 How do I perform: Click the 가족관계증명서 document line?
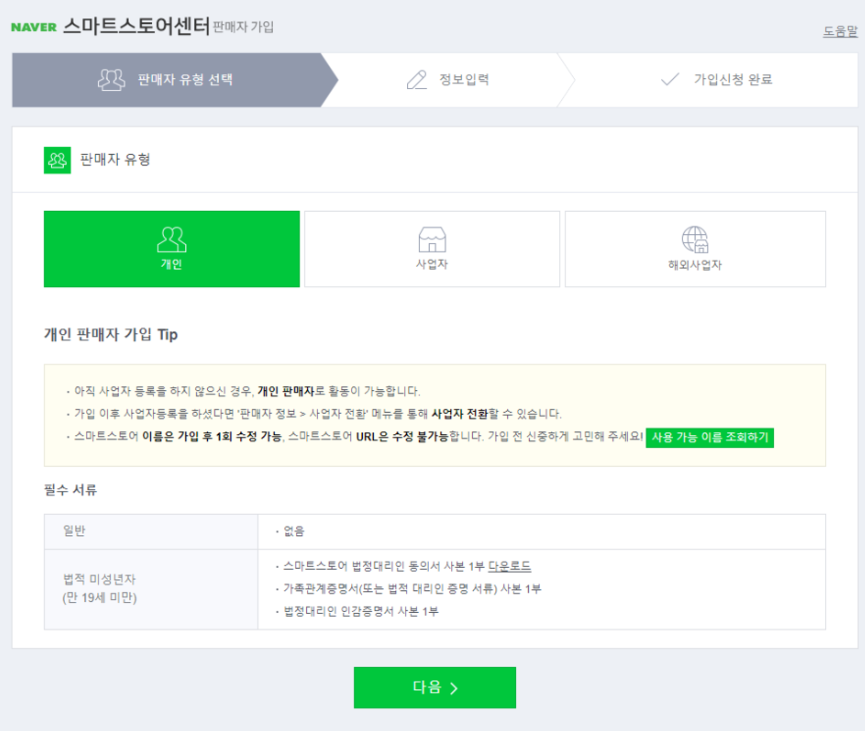coord(412,589)
